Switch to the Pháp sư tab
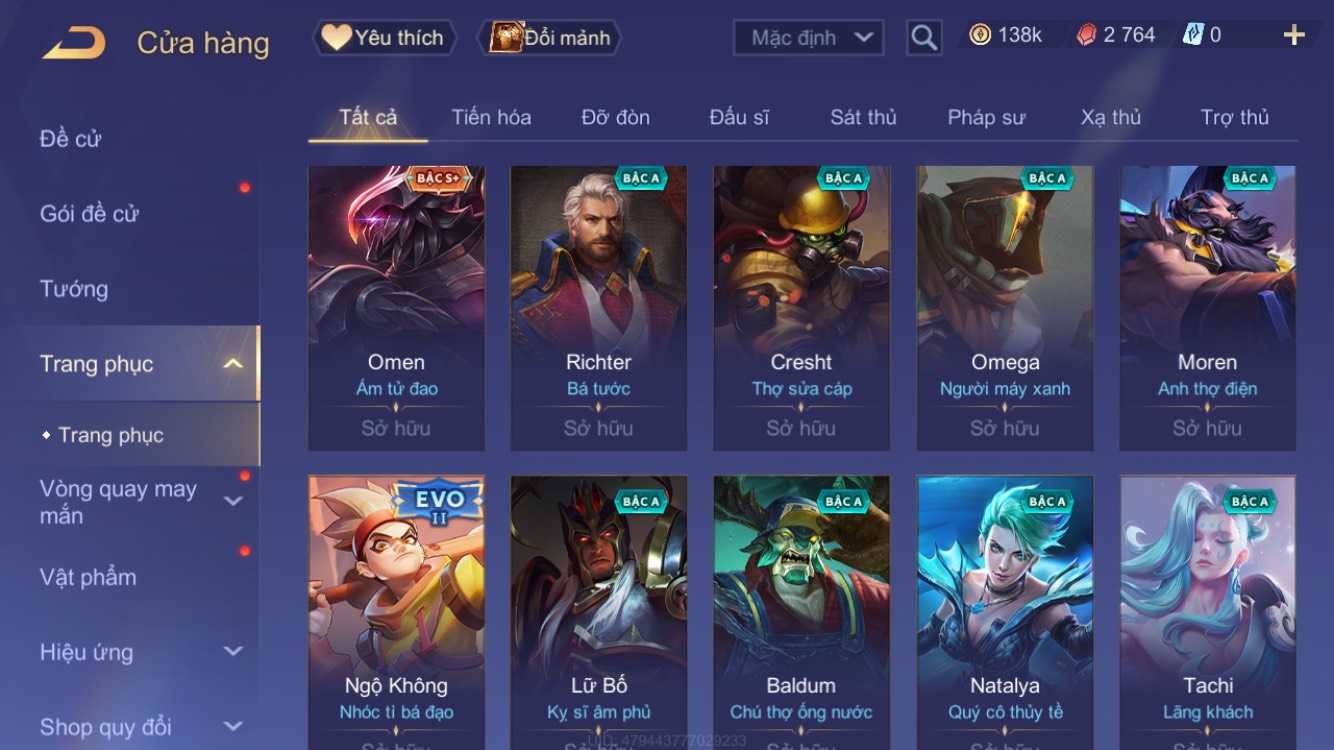Viewport: 1334px width, 750px height. (986, 117)
